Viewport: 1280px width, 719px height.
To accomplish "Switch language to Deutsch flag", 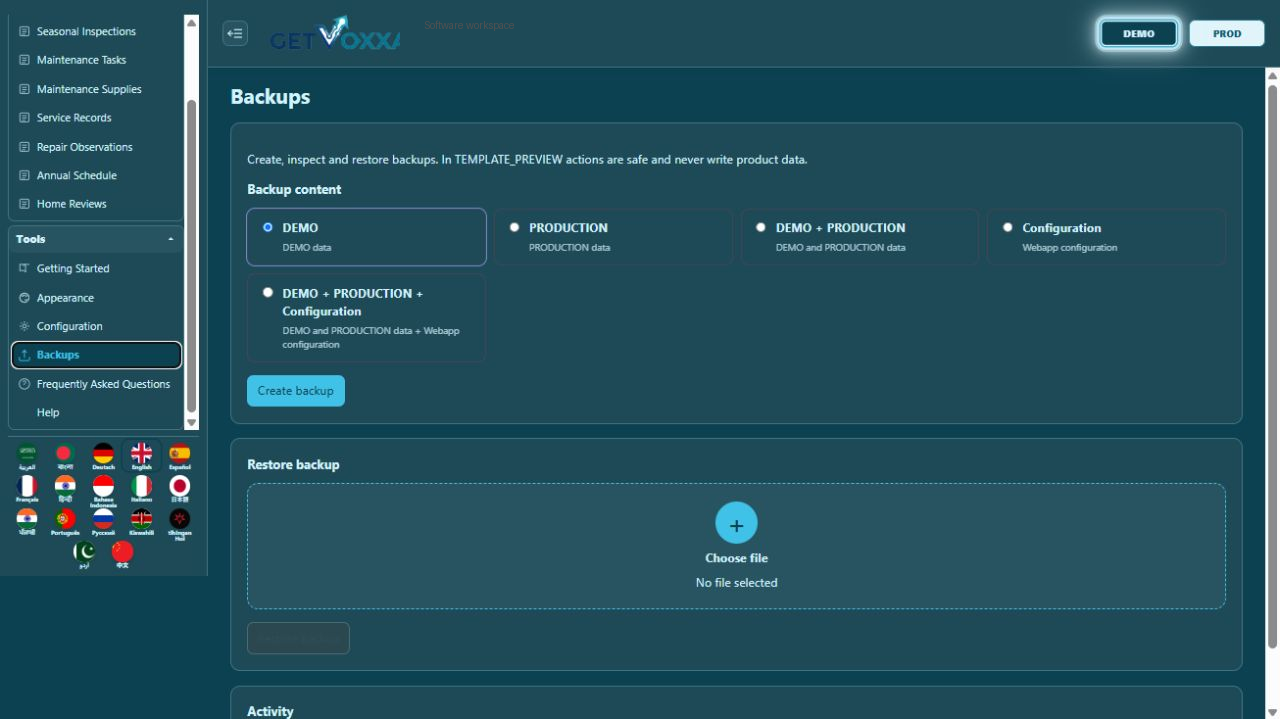I will coord(103,456).
